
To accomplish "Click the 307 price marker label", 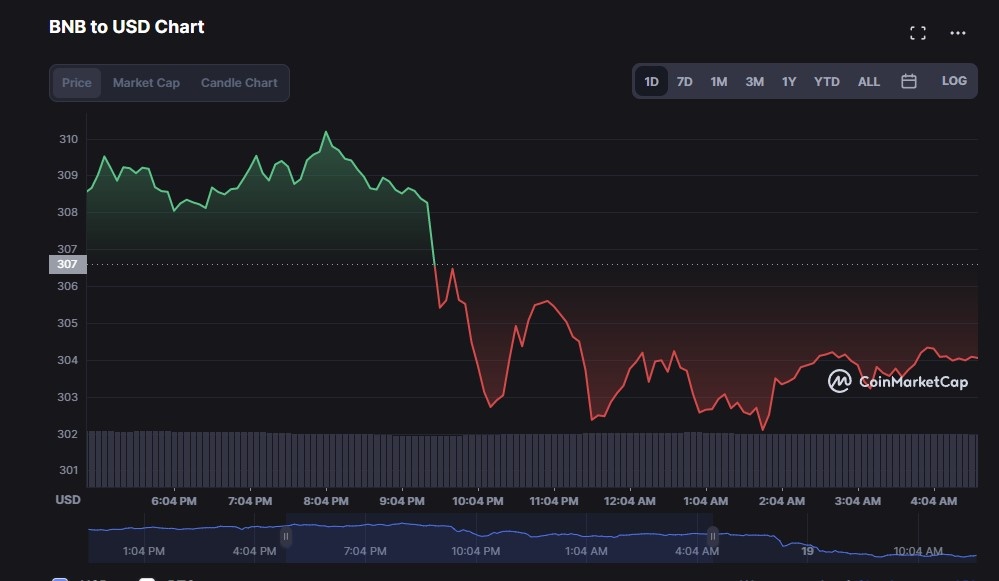I will pos(67,265).
